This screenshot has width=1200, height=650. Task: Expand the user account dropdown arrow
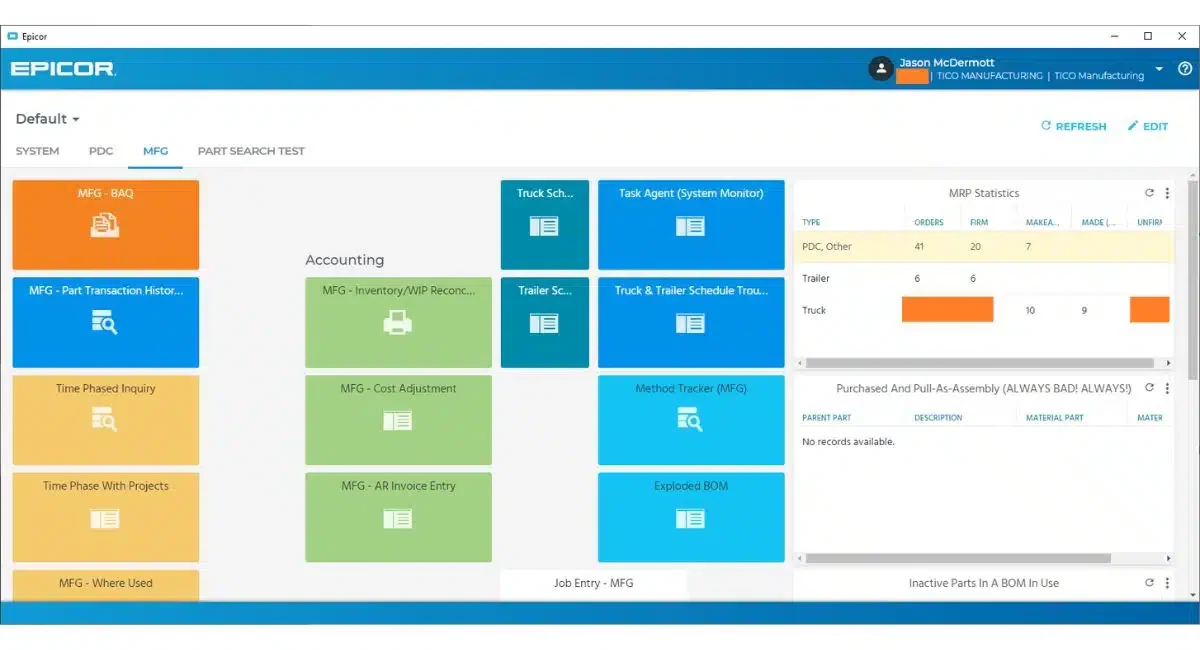pos(1159,69)
